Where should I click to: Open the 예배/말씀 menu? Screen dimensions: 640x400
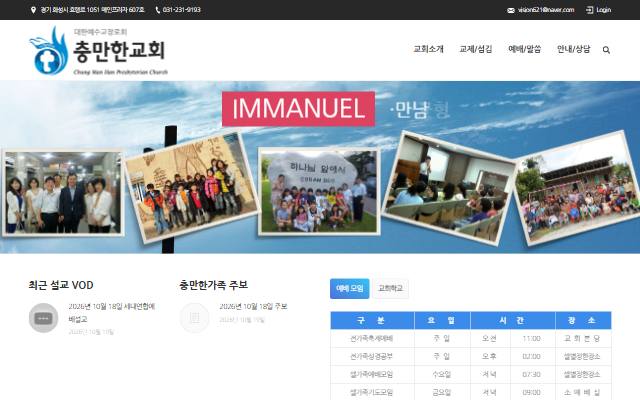click(524, 49)
